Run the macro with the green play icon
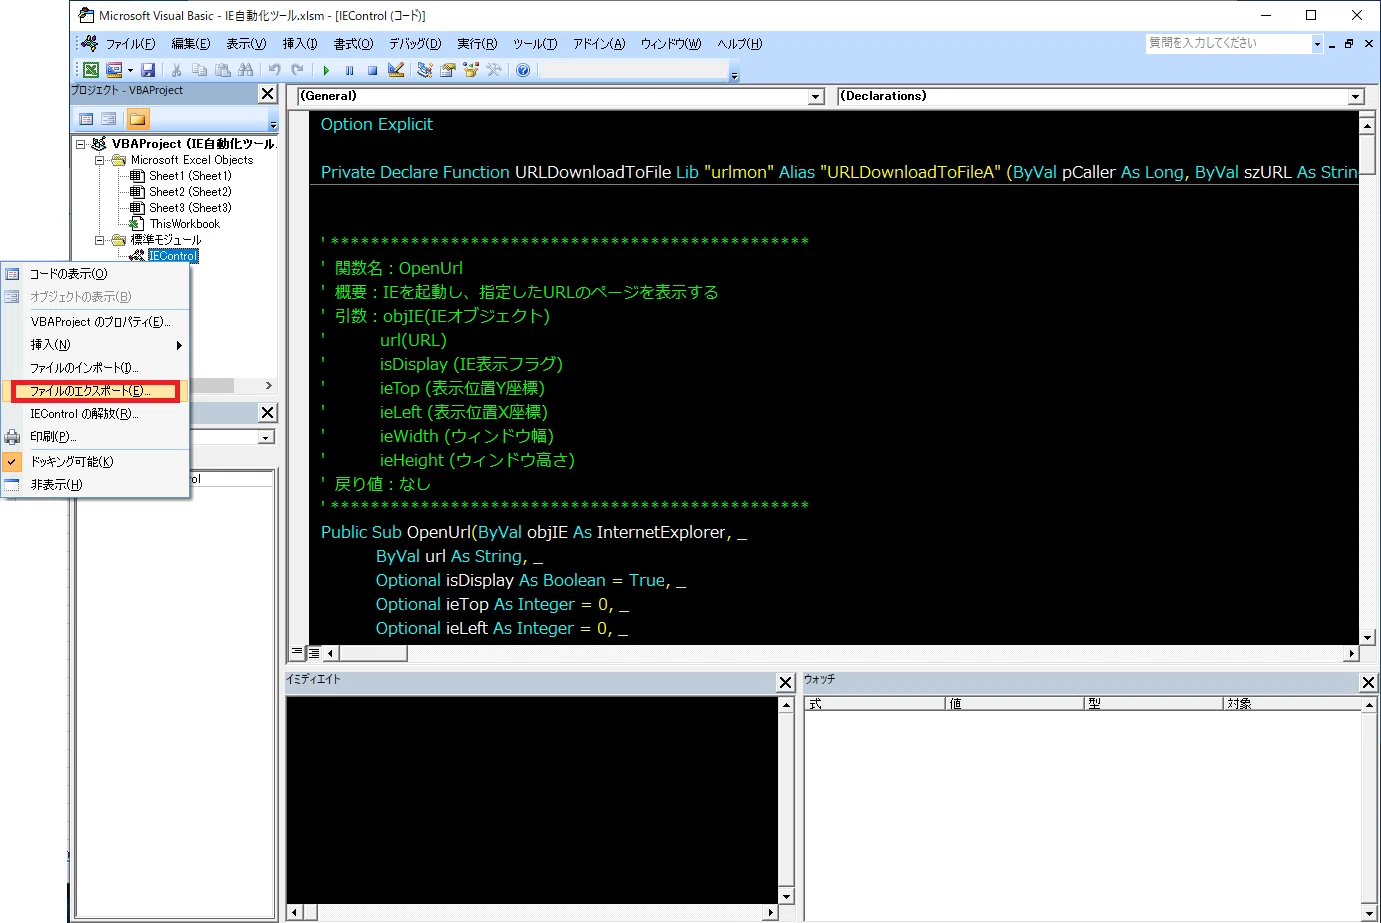Screen dimensions: 1381x923 (326, 70)
